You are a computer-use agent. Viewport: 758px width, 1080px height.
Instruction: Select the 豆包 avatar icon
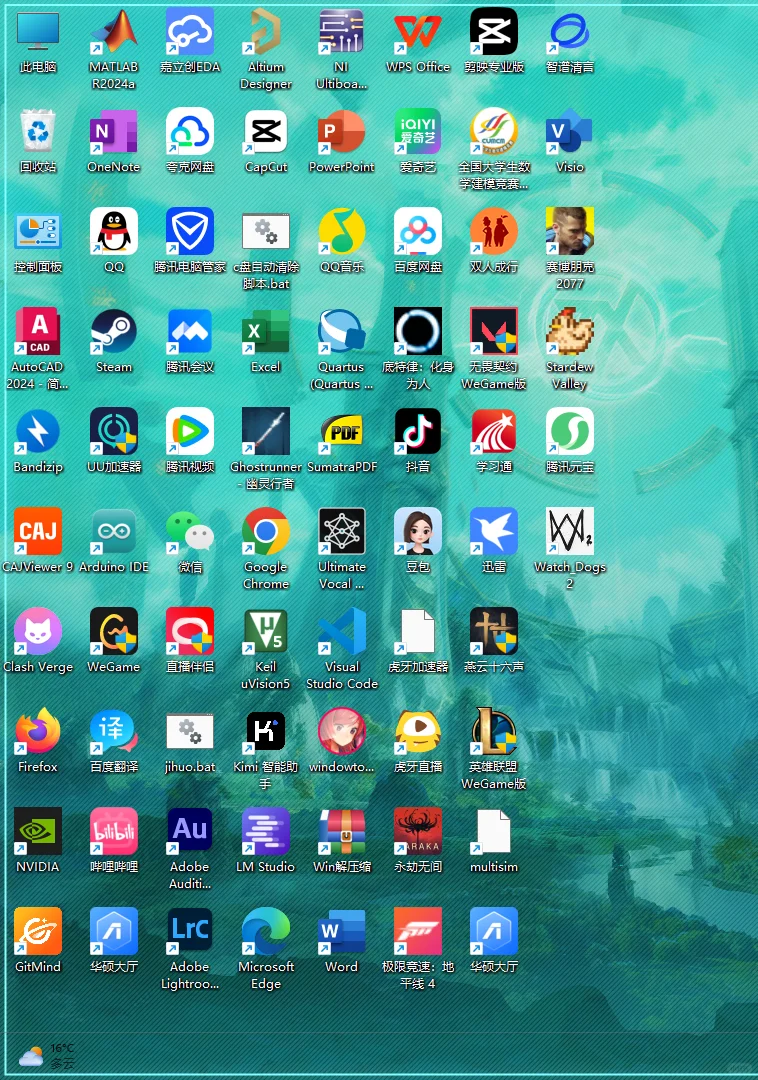[x=418, y=531]
